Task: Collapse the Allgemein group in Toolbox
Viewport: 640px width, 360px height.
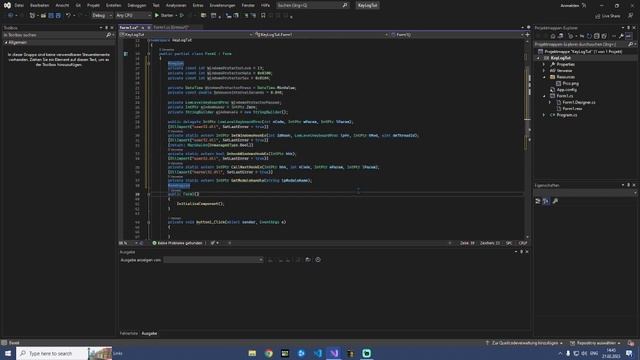Action: click(x=6, y=42)
